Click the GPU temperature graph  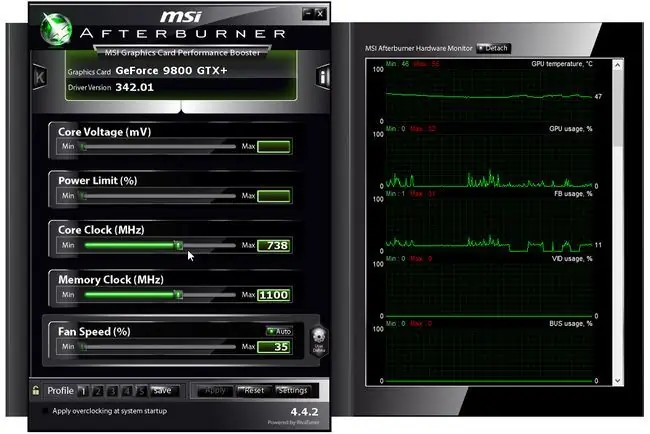[x=489, y=95]
